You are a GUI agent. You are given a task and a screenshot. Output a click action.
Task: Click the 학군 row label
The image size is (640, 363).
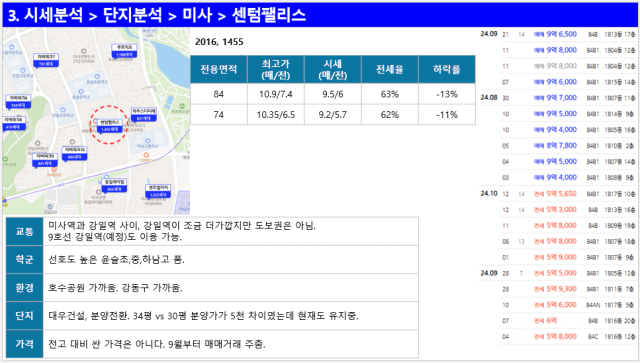point(24,259)
